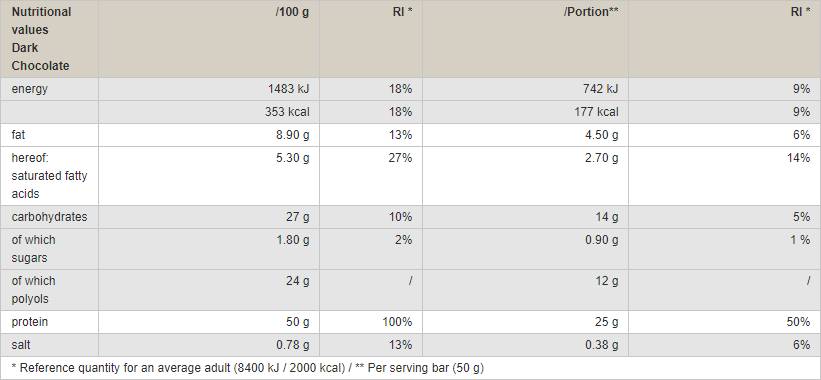821x380 pixels.
Task: Click the 100% protein RI value
Action: (397, 322)
